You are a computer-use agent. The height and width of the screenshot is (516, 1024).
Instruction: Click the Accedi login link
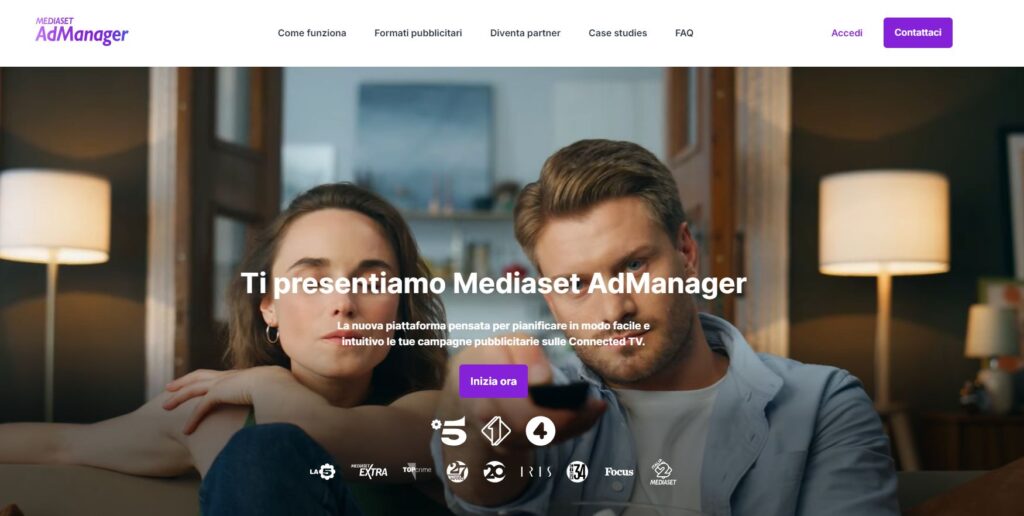click(847, 33)
